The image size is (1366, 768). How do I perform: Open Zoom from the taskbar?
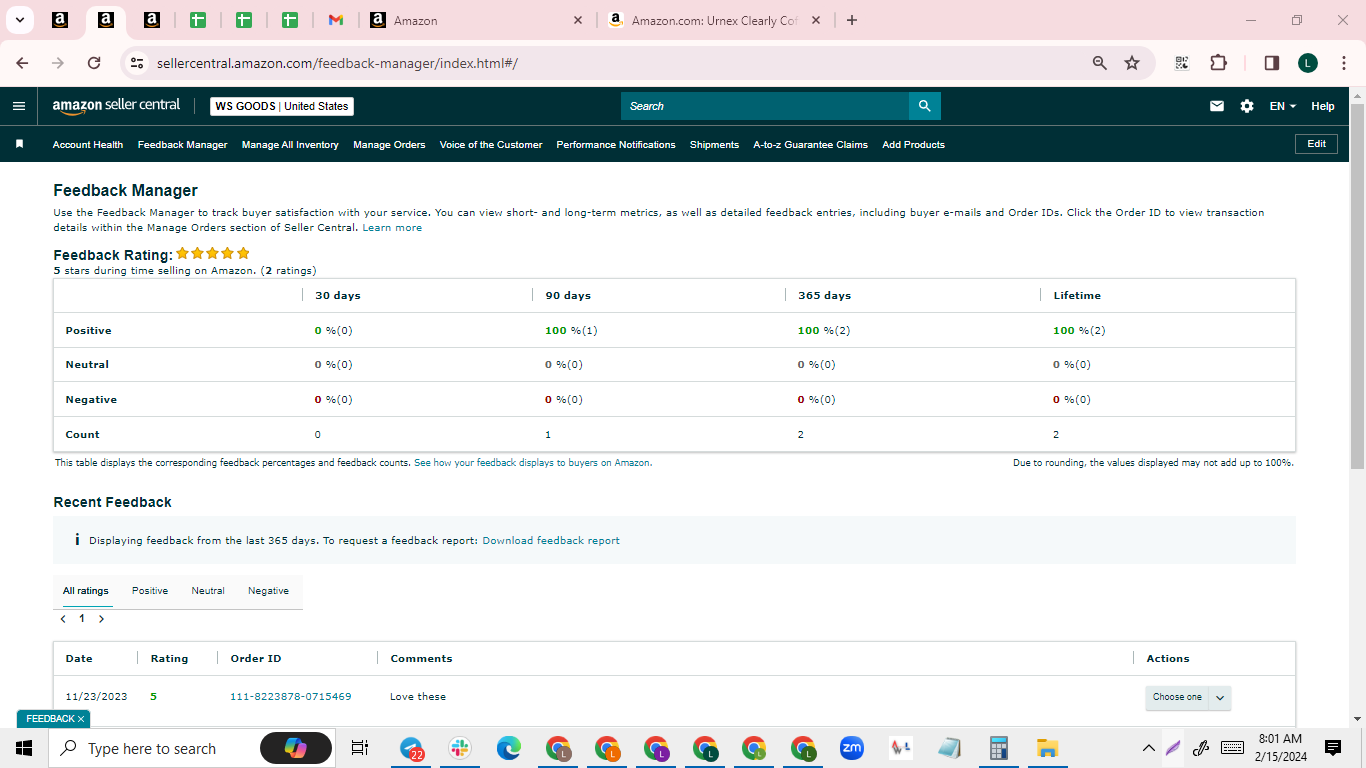pos(851,748)
